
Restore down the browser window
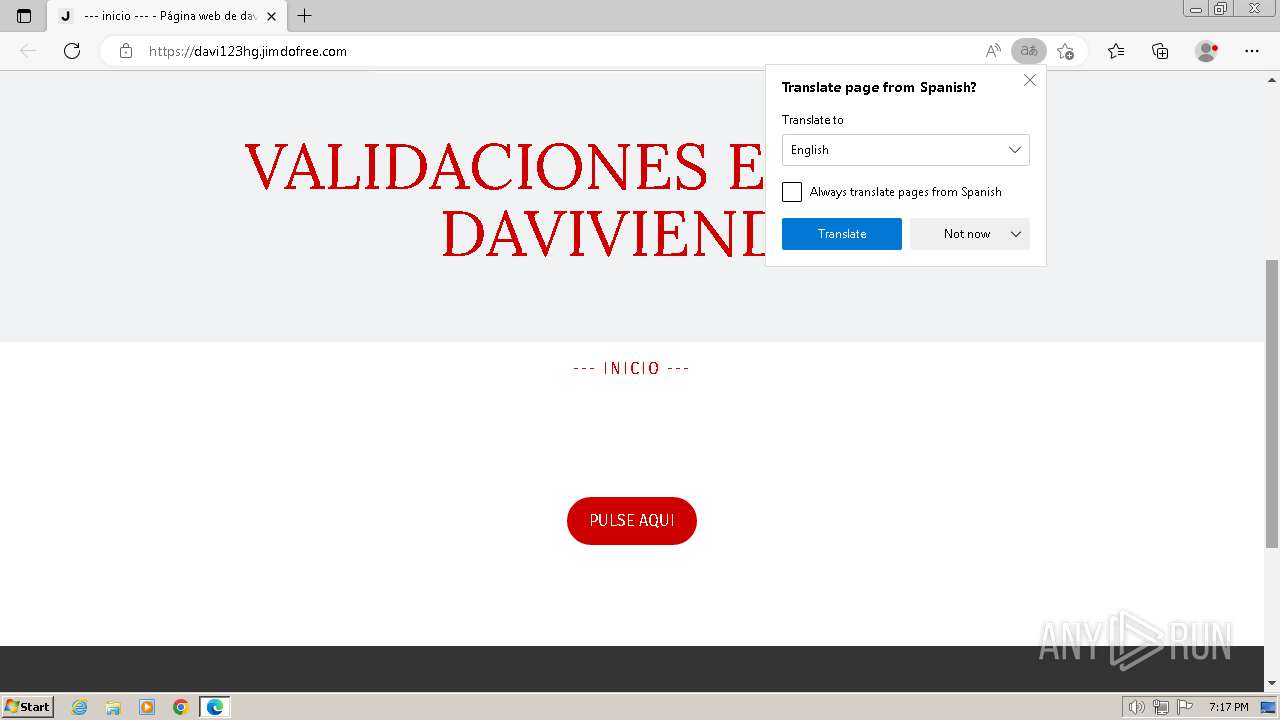(x=1220, y=8)
